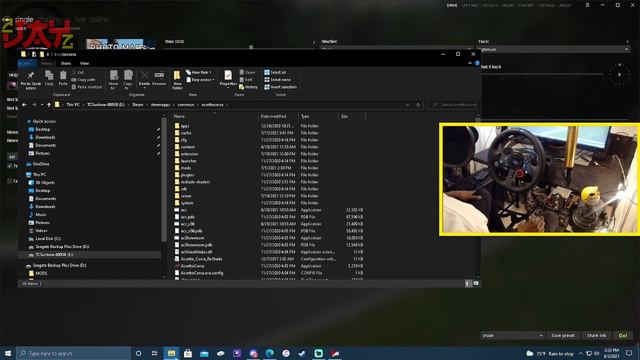Screen dimensions: 640x360
Task: Open the Easy access dropdown
Action: tap(200, 80)
